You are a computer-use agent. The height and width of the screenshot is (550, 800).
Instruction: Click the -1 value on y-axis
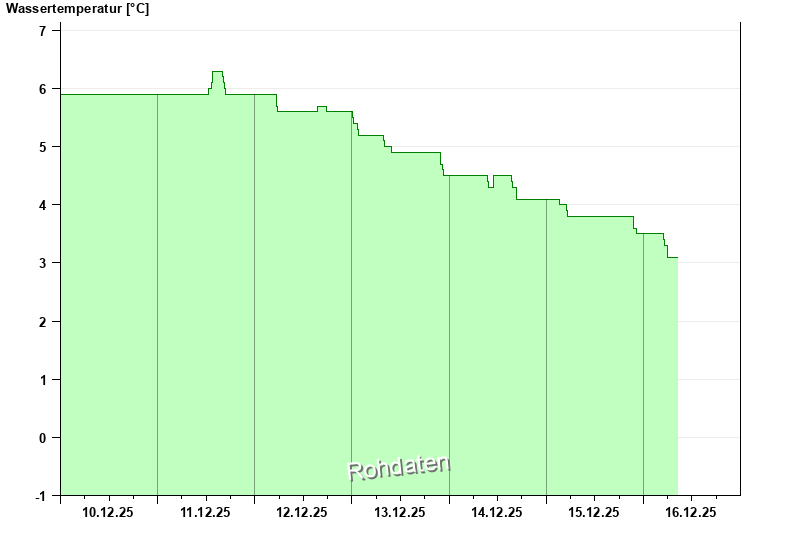coord(40,496)
